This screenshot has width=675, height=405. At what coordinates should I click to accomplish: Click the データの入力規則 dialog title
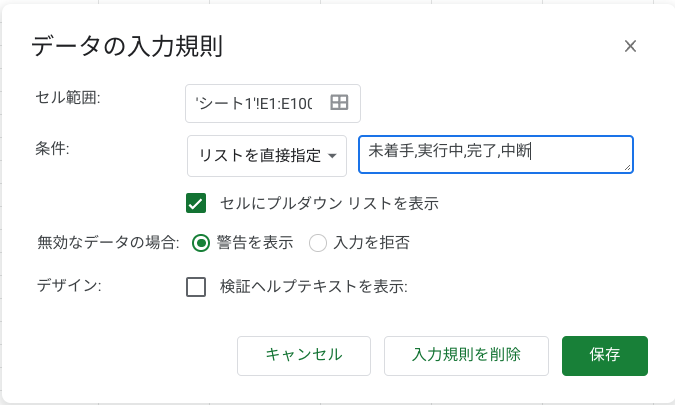(x=127, y=45)
